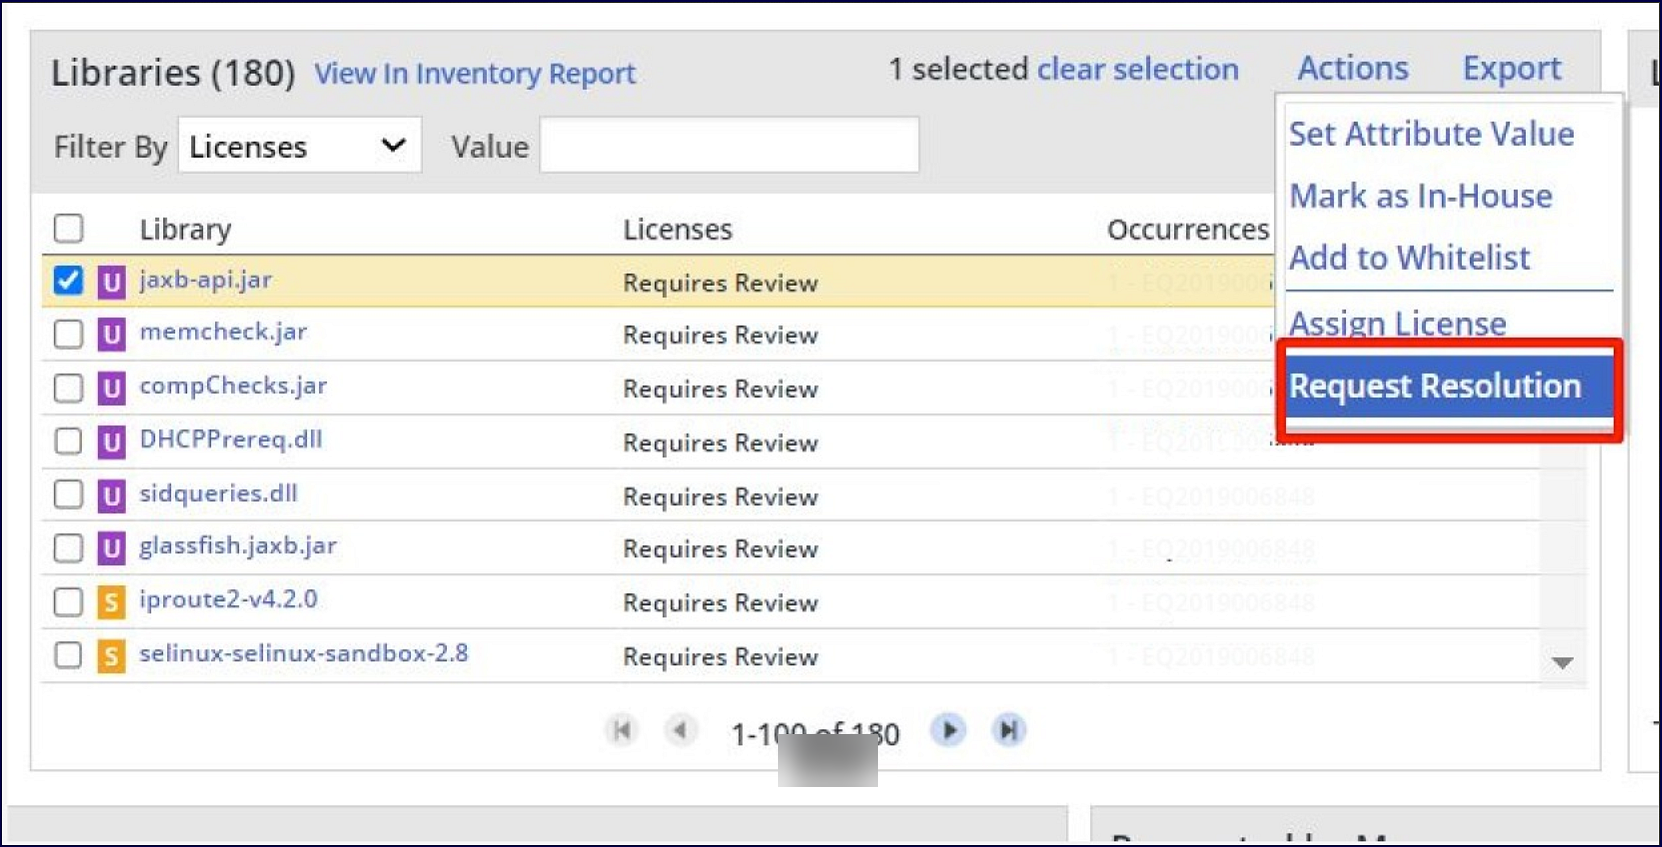Open the Filter By Licenses dropdown
The image size is (1662, 847).
point(299,146)
